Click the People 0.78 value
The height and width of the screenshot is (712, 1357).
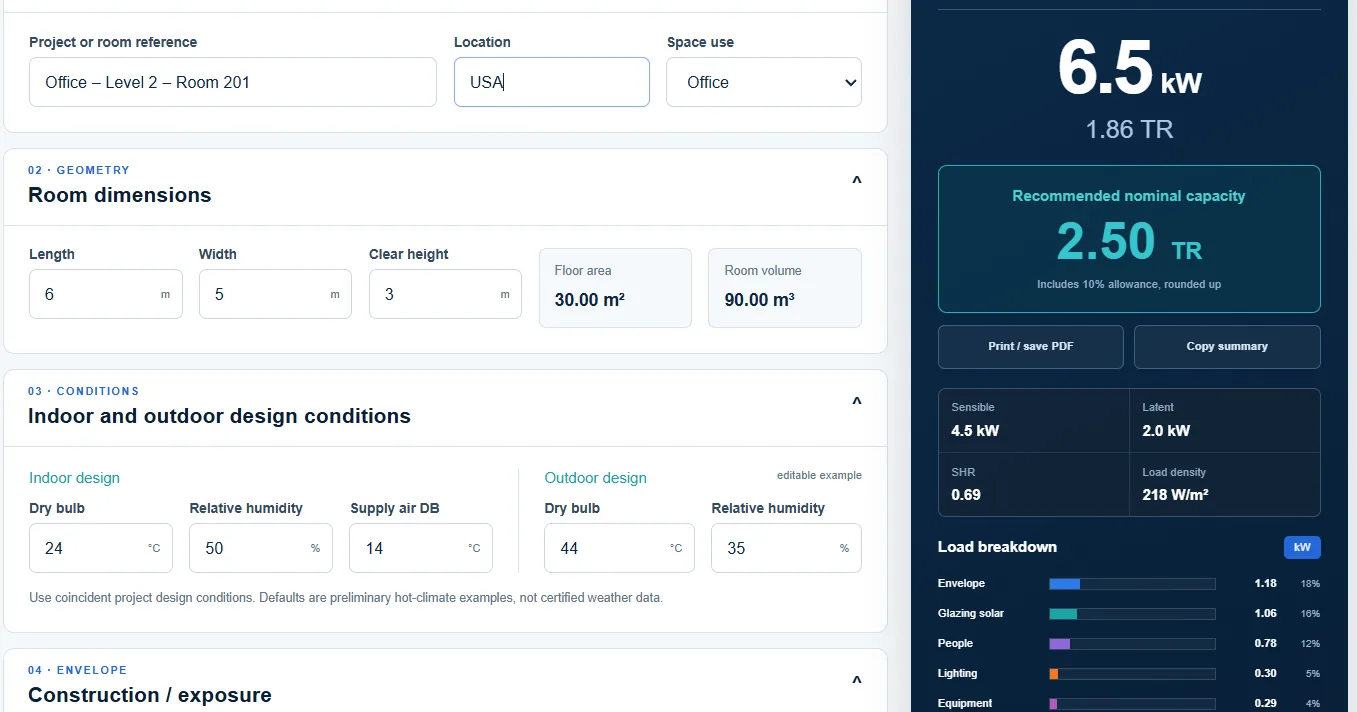1265,644
